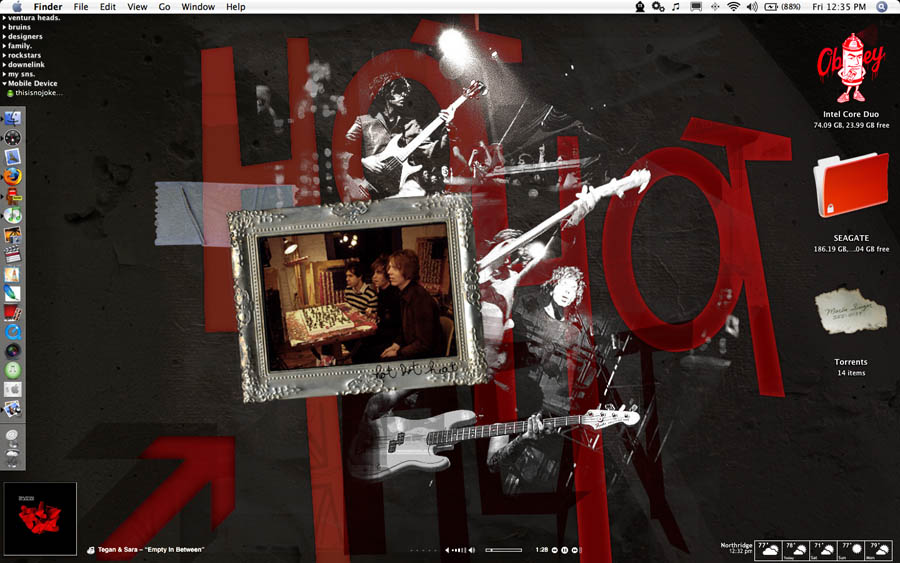Click the 'Northridge' weather location
This screenshot has width=900, height=563.
tap(736, 545)
